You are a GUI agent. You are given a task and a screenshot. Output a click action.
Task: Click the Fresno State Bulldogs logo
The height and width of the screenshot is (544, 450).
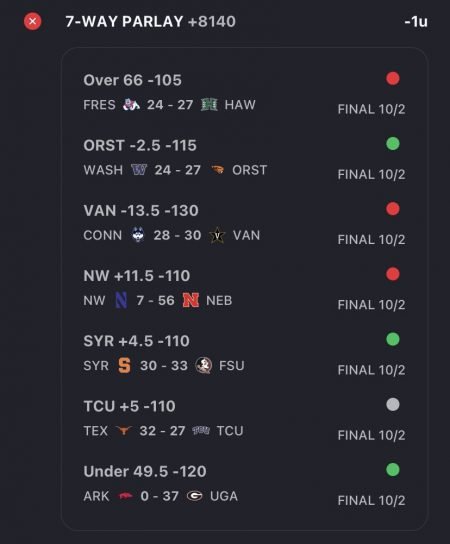point(131,104)
